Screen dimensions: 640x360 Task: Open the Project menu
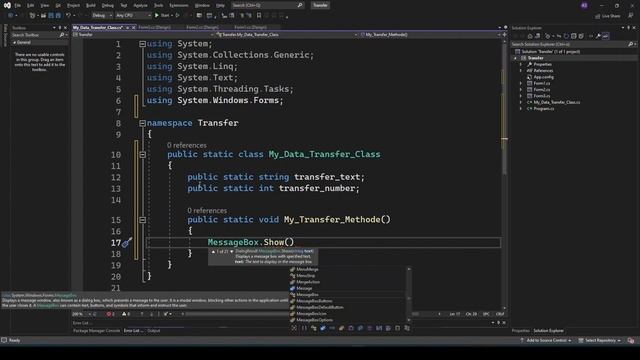click(73, 6)
